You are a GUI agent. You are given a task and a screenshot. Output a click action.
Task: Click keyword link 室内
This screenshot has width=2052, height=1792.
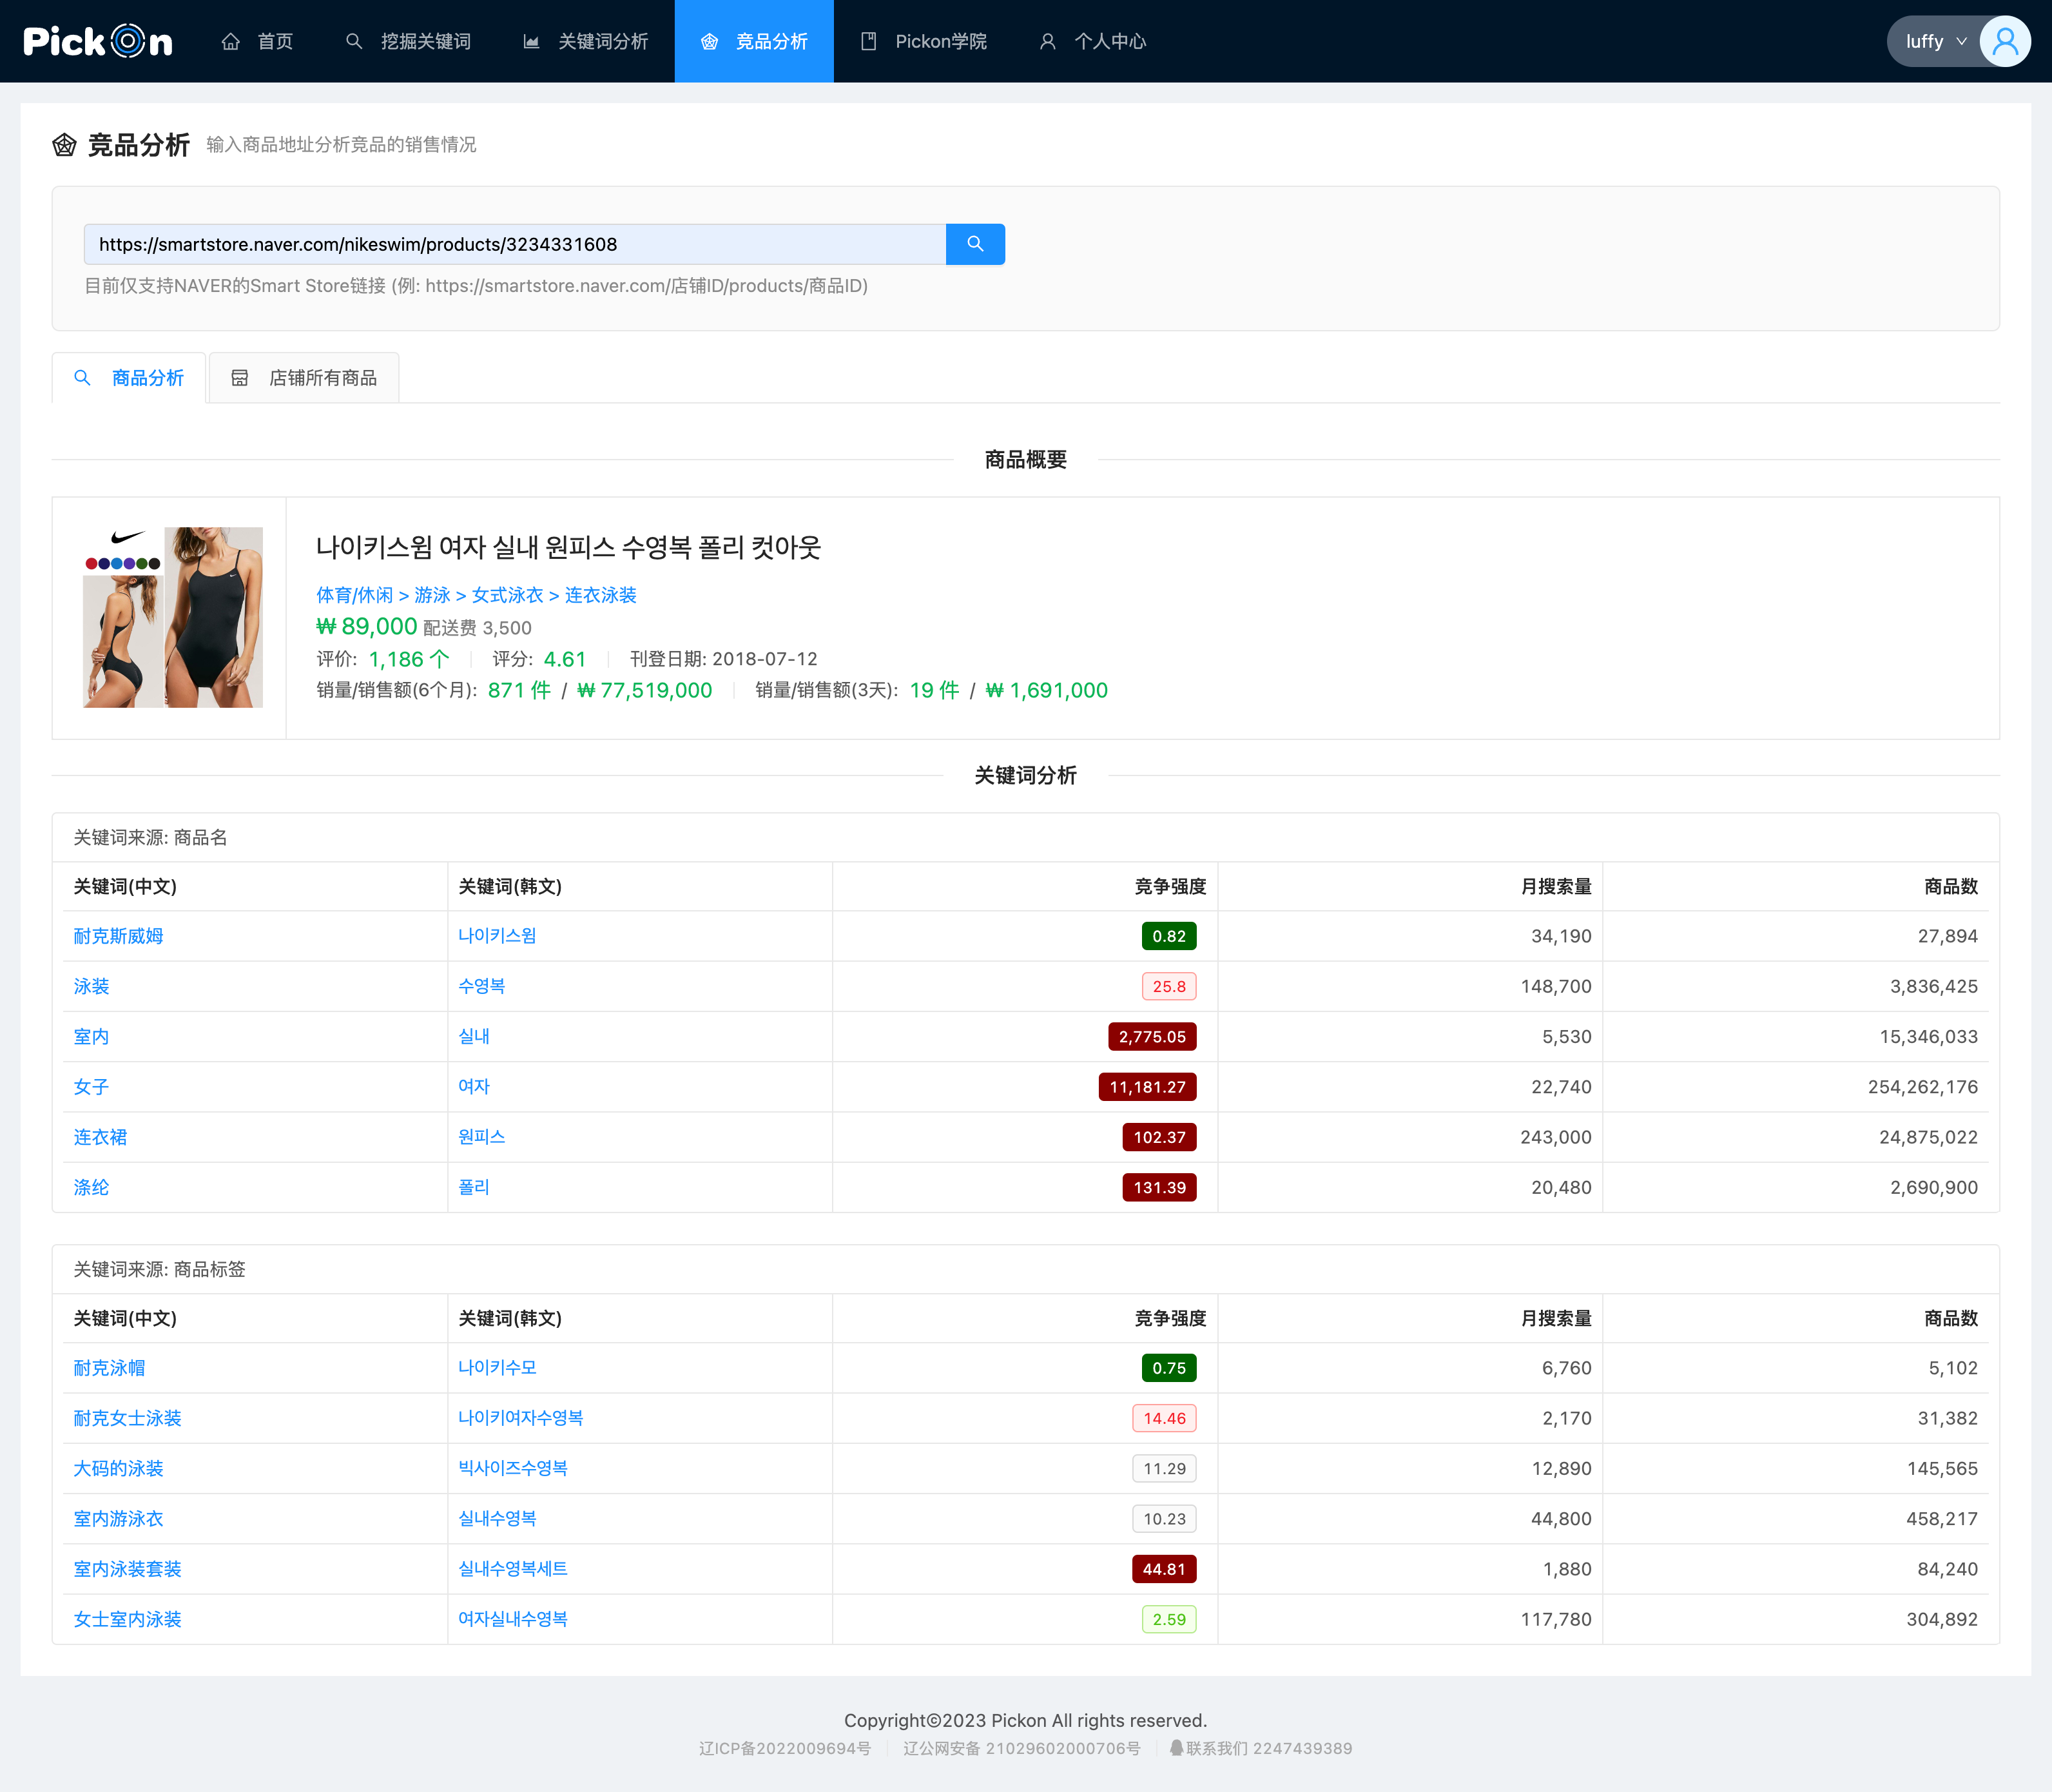point(91,1037)
